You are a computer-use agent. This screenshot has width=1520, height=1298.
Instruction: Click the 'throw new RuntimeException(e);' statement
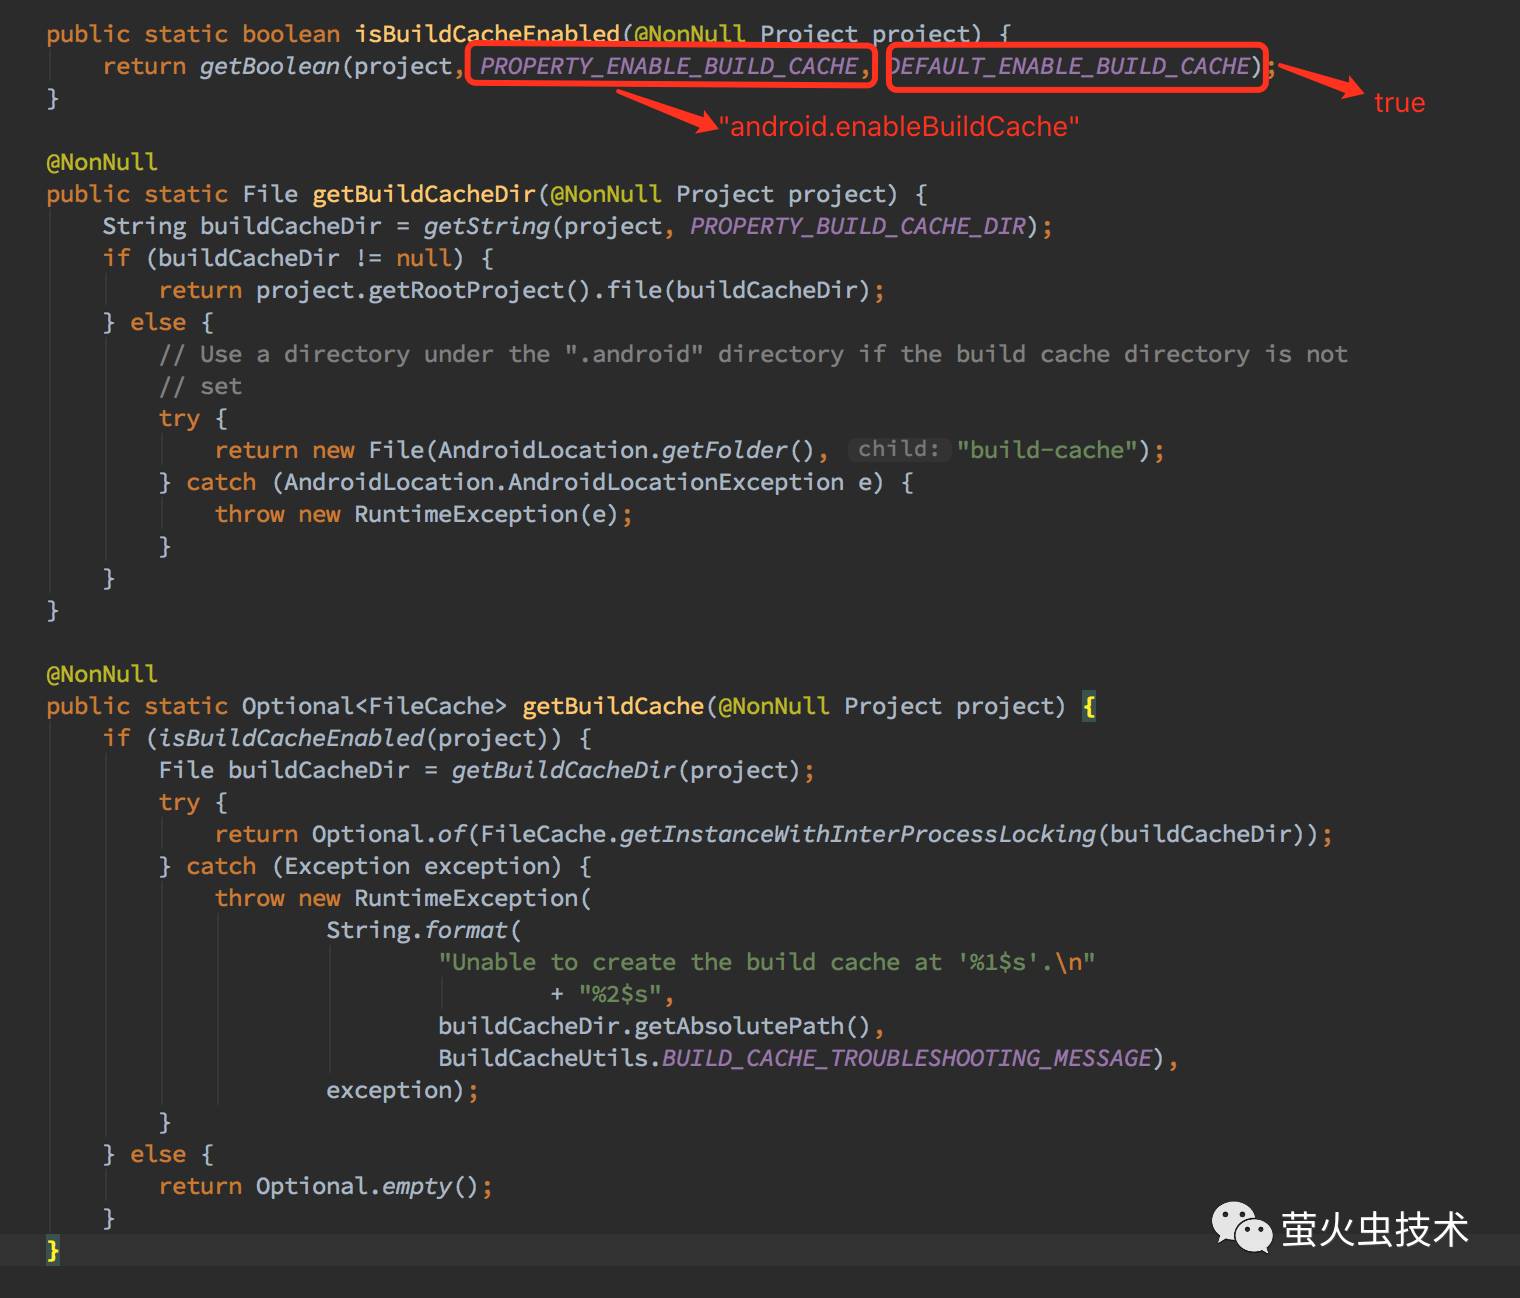click(424, 514)
